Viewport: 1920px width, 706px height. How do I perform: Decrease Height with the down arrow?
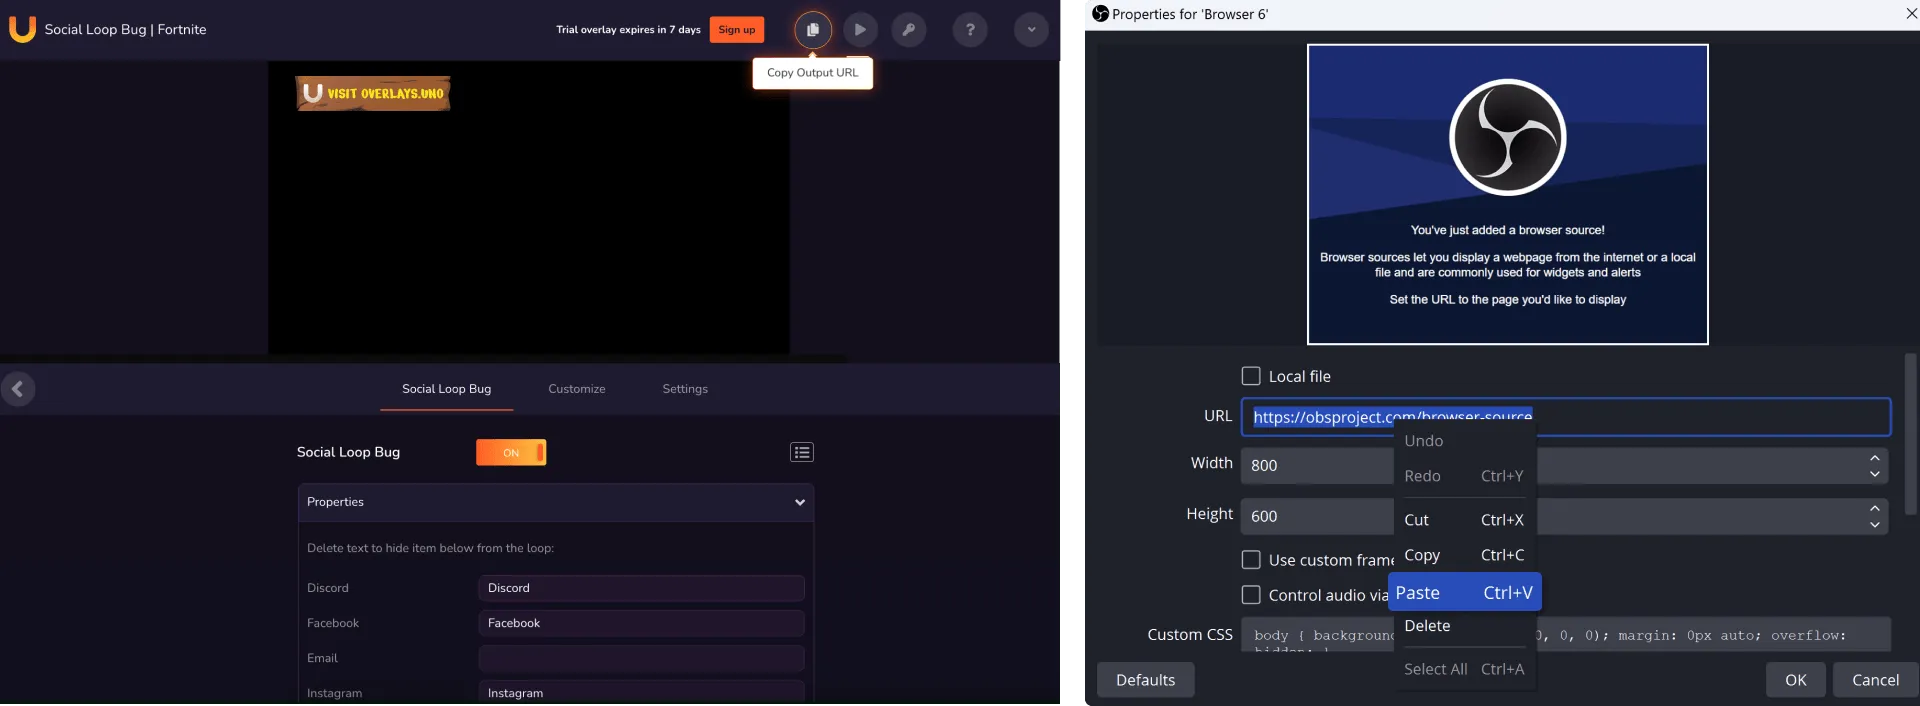tap(1875, 525)
